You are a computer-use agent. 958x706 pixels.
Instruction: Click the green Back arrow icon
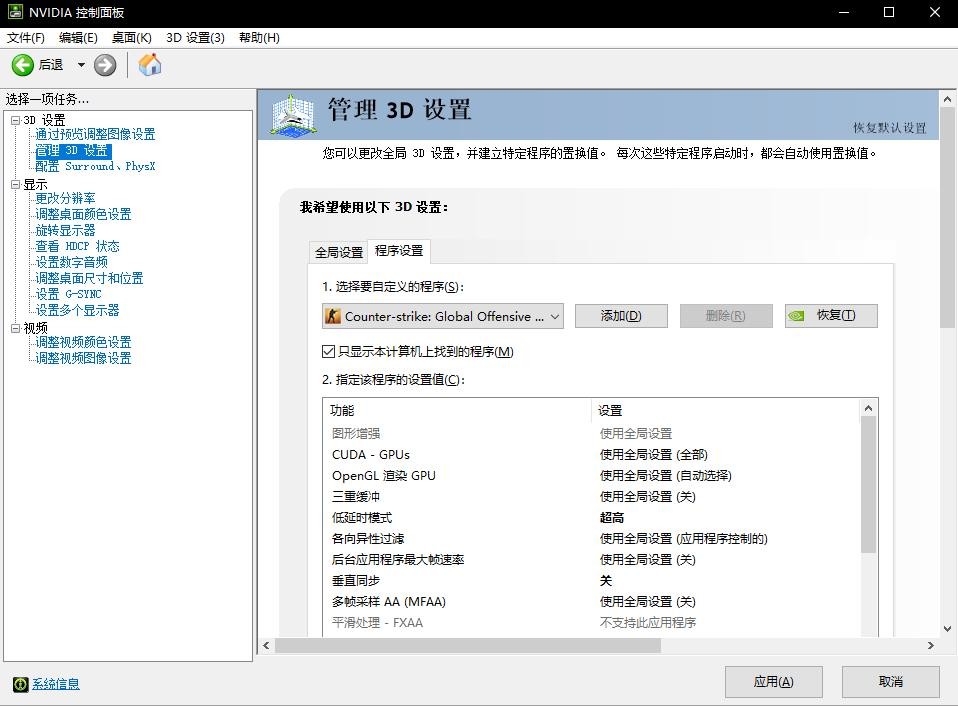[x=23, y=65]
